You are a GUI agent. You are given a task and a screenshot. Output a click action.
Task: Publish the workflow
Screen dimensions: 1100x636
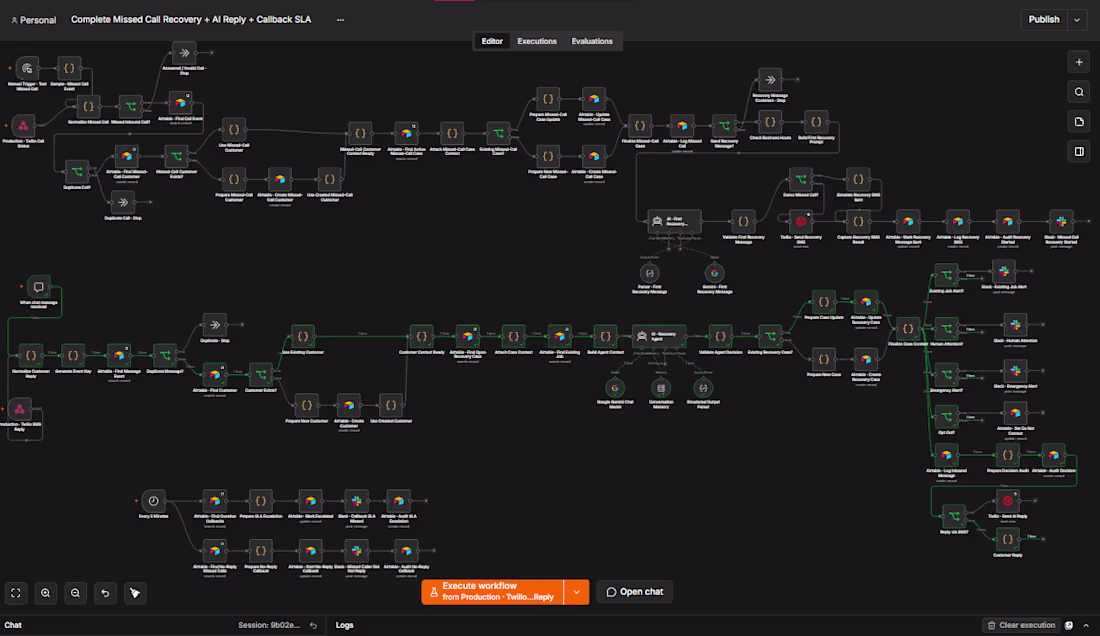[1044, 20]
